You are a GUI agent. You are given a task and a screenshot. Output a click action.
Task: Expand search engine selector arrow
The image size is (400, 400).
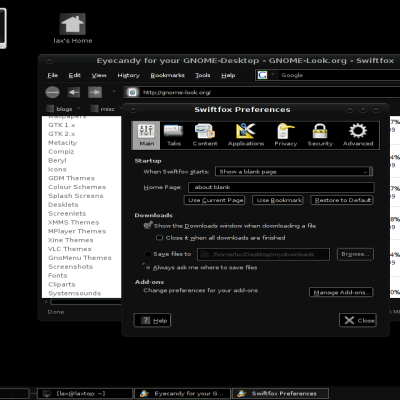click(272, 74)
